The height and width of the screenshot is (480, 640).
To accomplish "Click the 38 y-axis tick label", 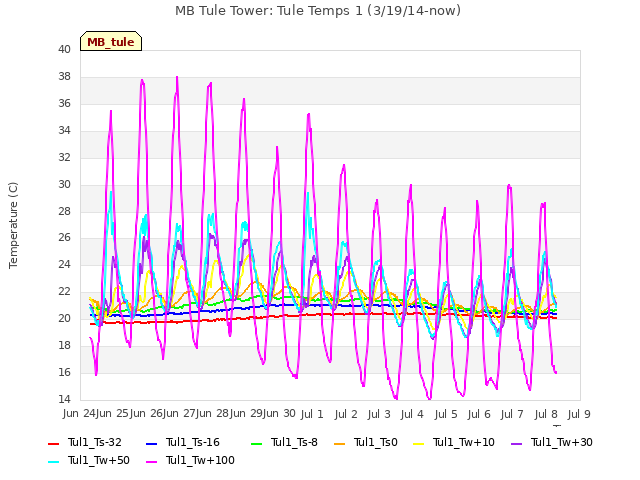I will click(x=64, y=76).
